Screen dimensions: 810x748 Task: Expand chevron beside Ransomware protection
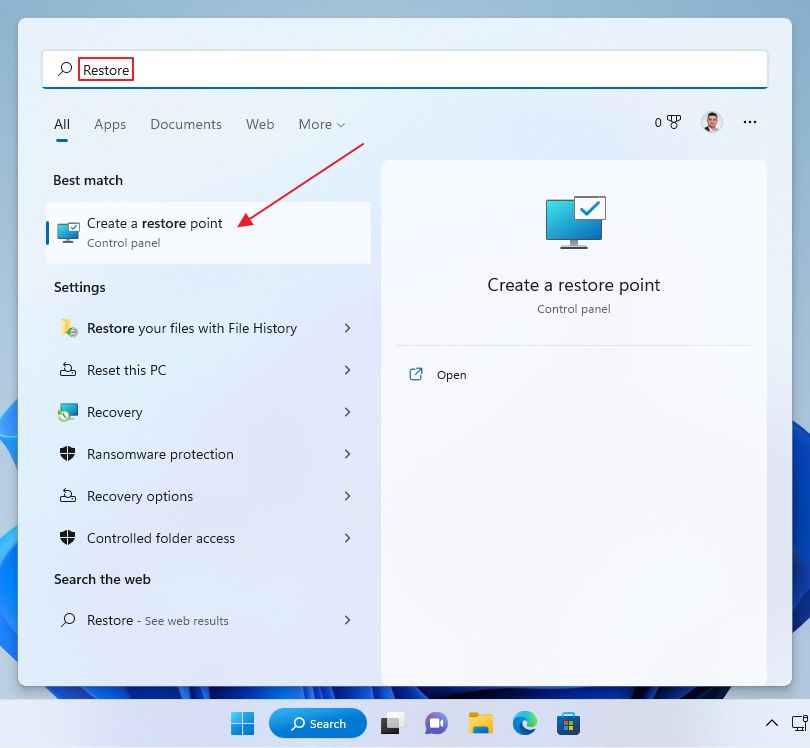347,454
